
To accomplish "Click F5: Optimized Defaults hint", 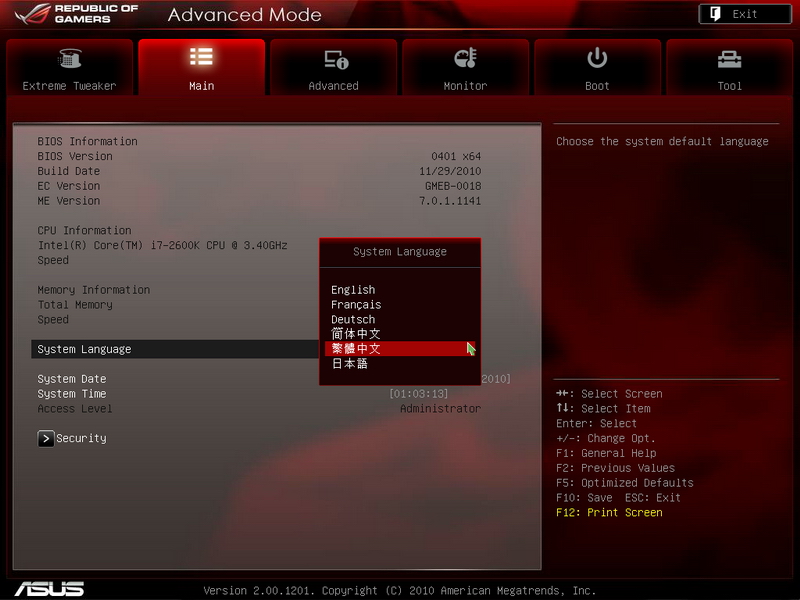I will click(x=624, y=483).
